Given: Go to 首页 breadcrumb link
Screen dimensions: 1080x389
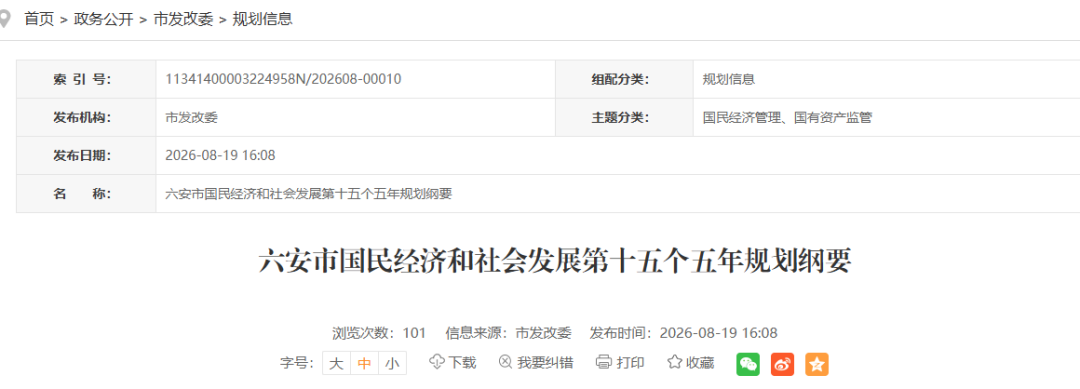Looking at the screenshot, I should pyautogui.click(x=39, y=19).
